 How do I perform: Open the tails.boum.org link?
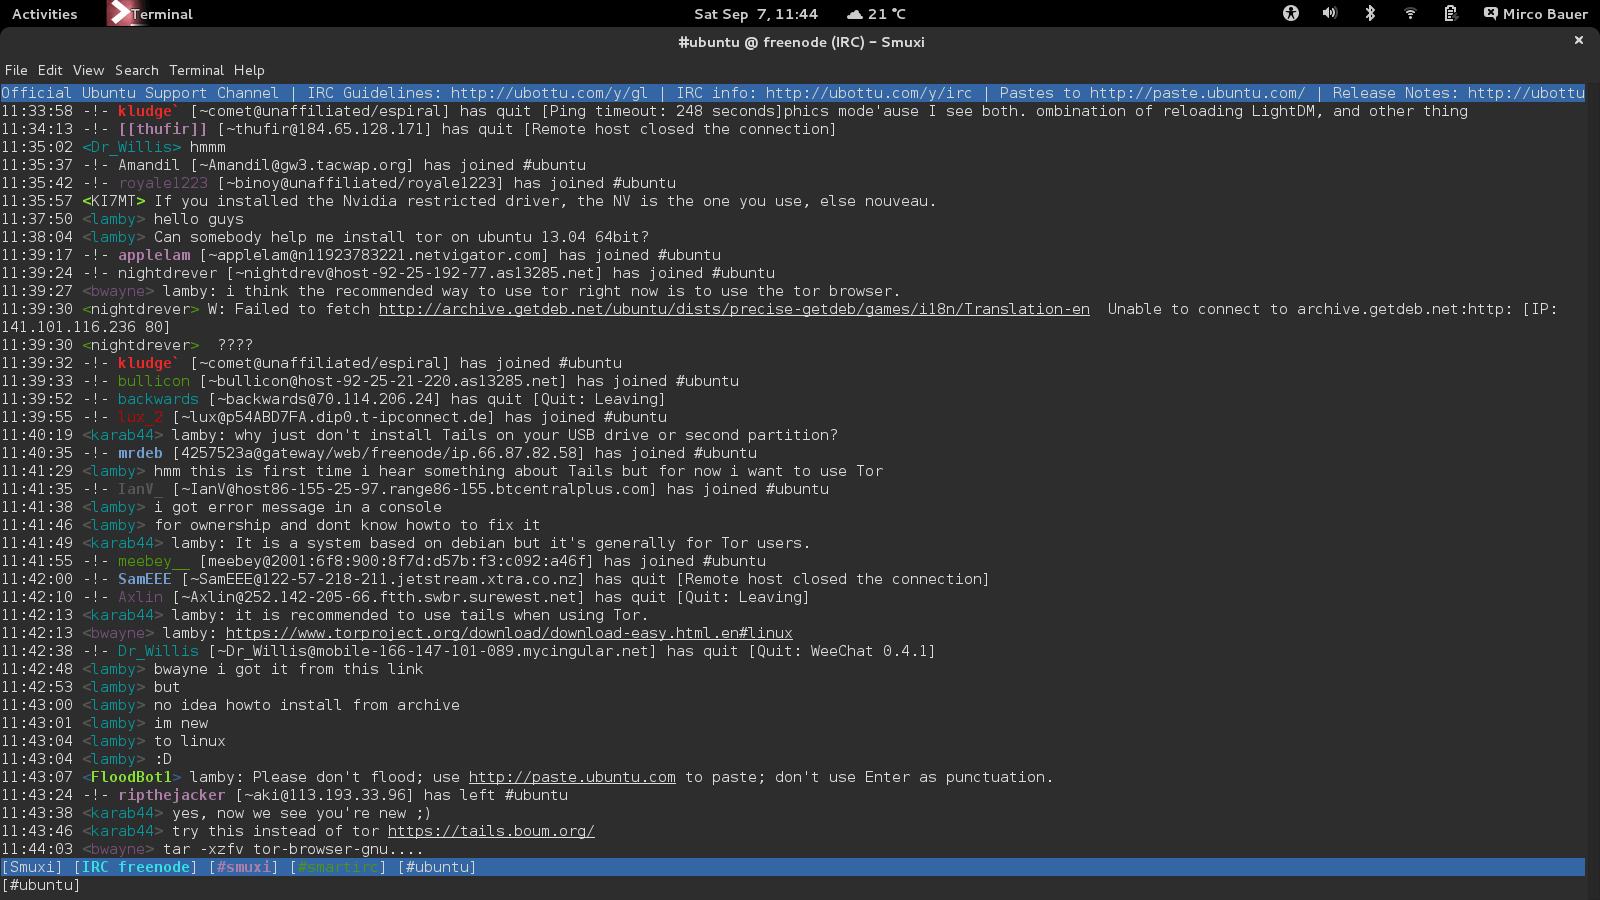click(491, 831)
